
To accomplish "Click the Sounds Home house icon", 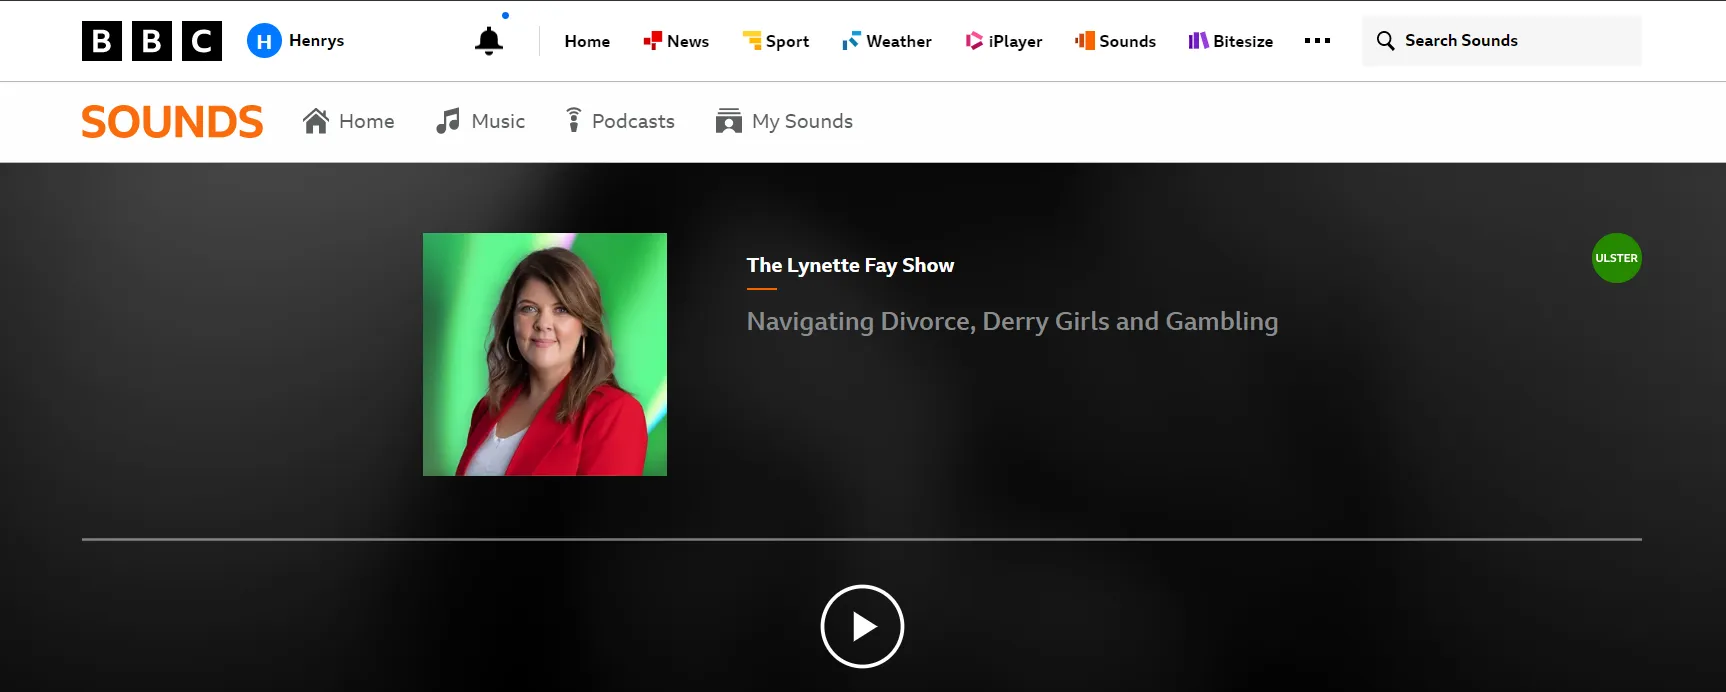I will click(316, 121).
